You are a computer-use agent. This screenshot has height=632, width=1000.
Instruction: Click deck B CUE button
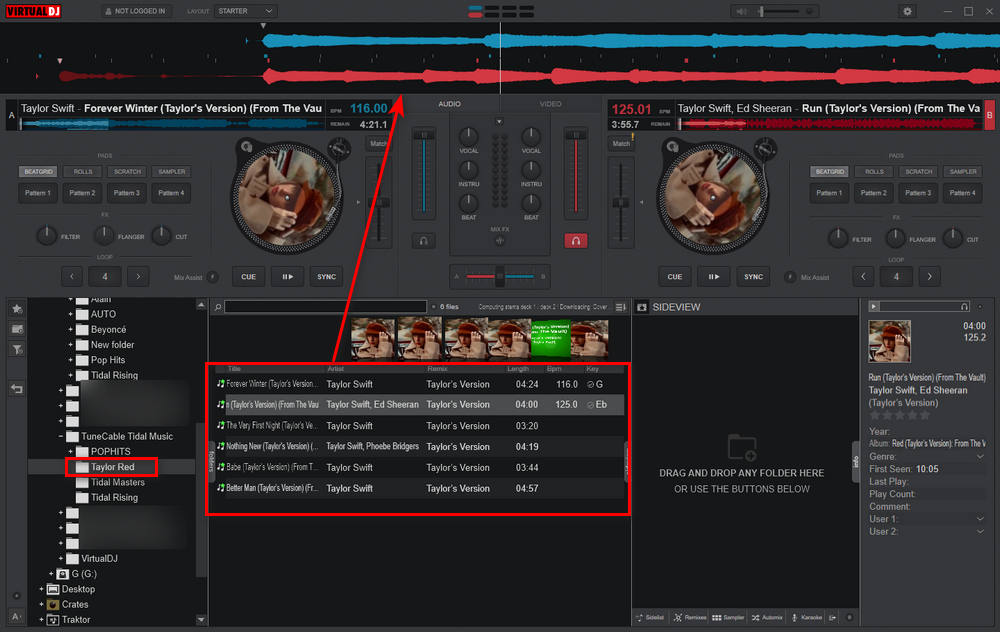pyautogui.click(x=675, y=277)
